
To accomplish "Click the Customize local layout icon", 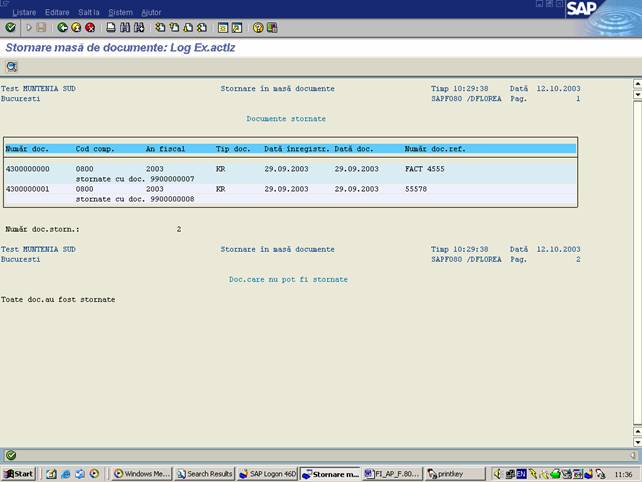I will [272, 28].
